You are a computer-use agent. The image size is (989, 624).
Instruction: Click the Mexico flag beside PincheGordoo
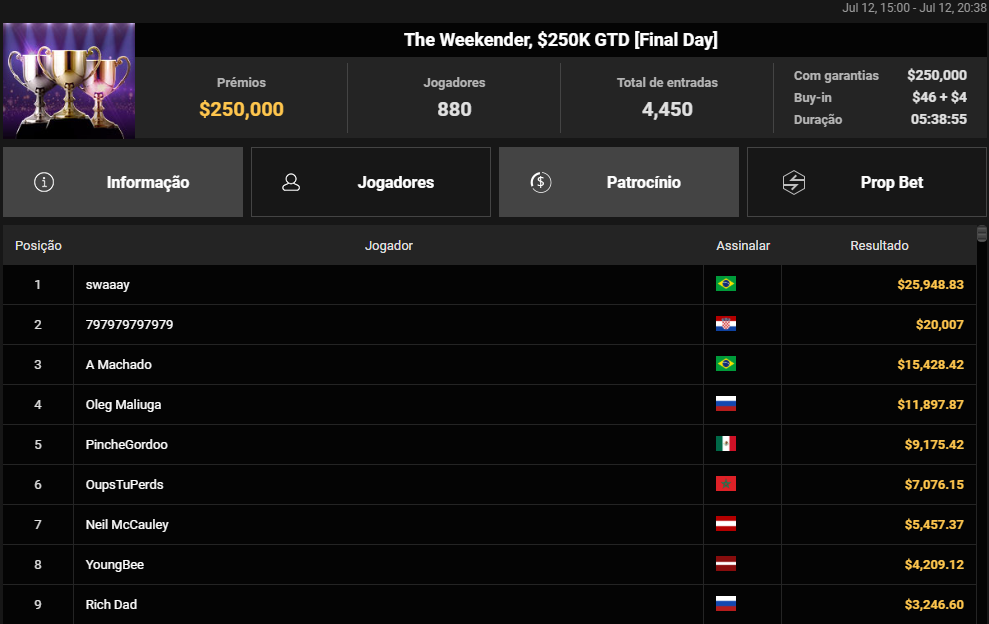[725, 444]
